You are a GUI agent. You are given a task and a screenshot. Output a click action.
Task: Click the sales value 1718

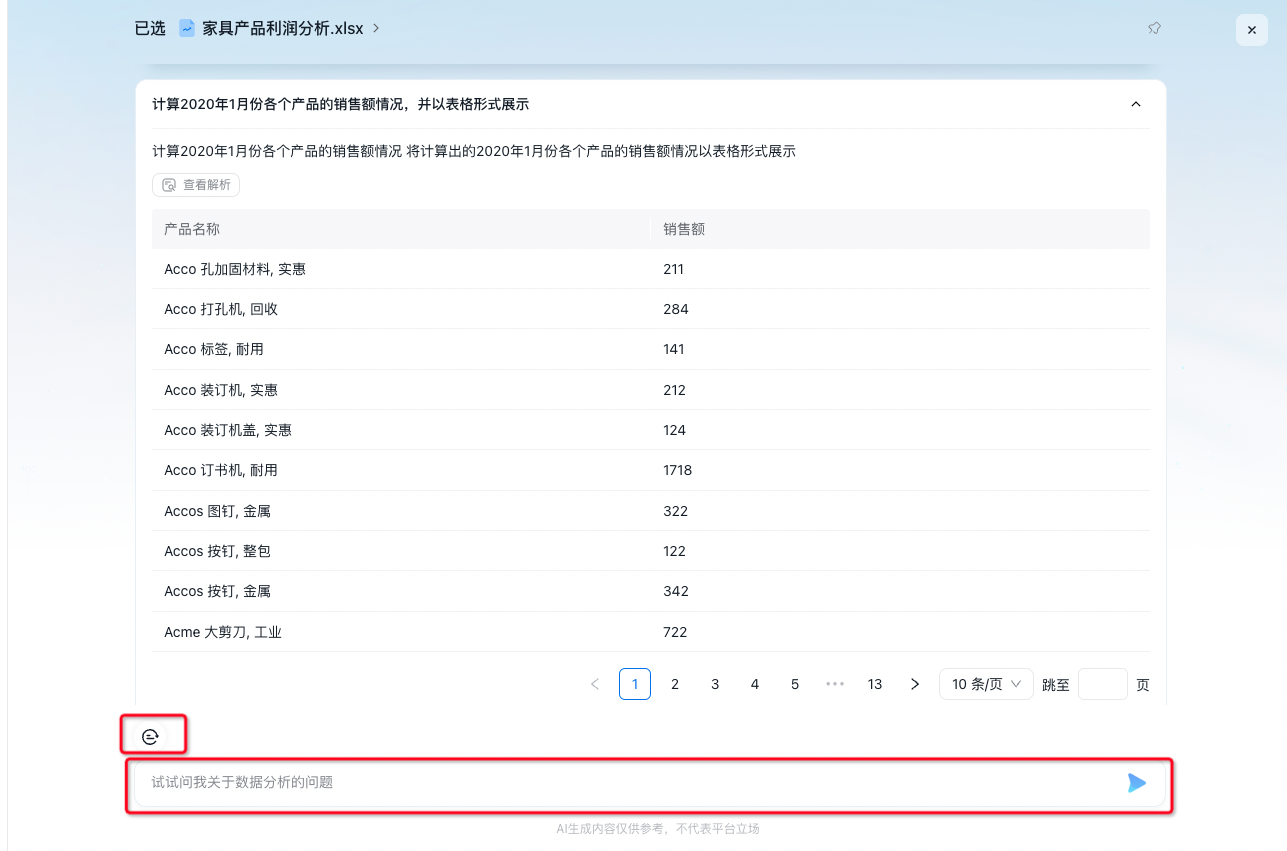[x=677, y=470]
